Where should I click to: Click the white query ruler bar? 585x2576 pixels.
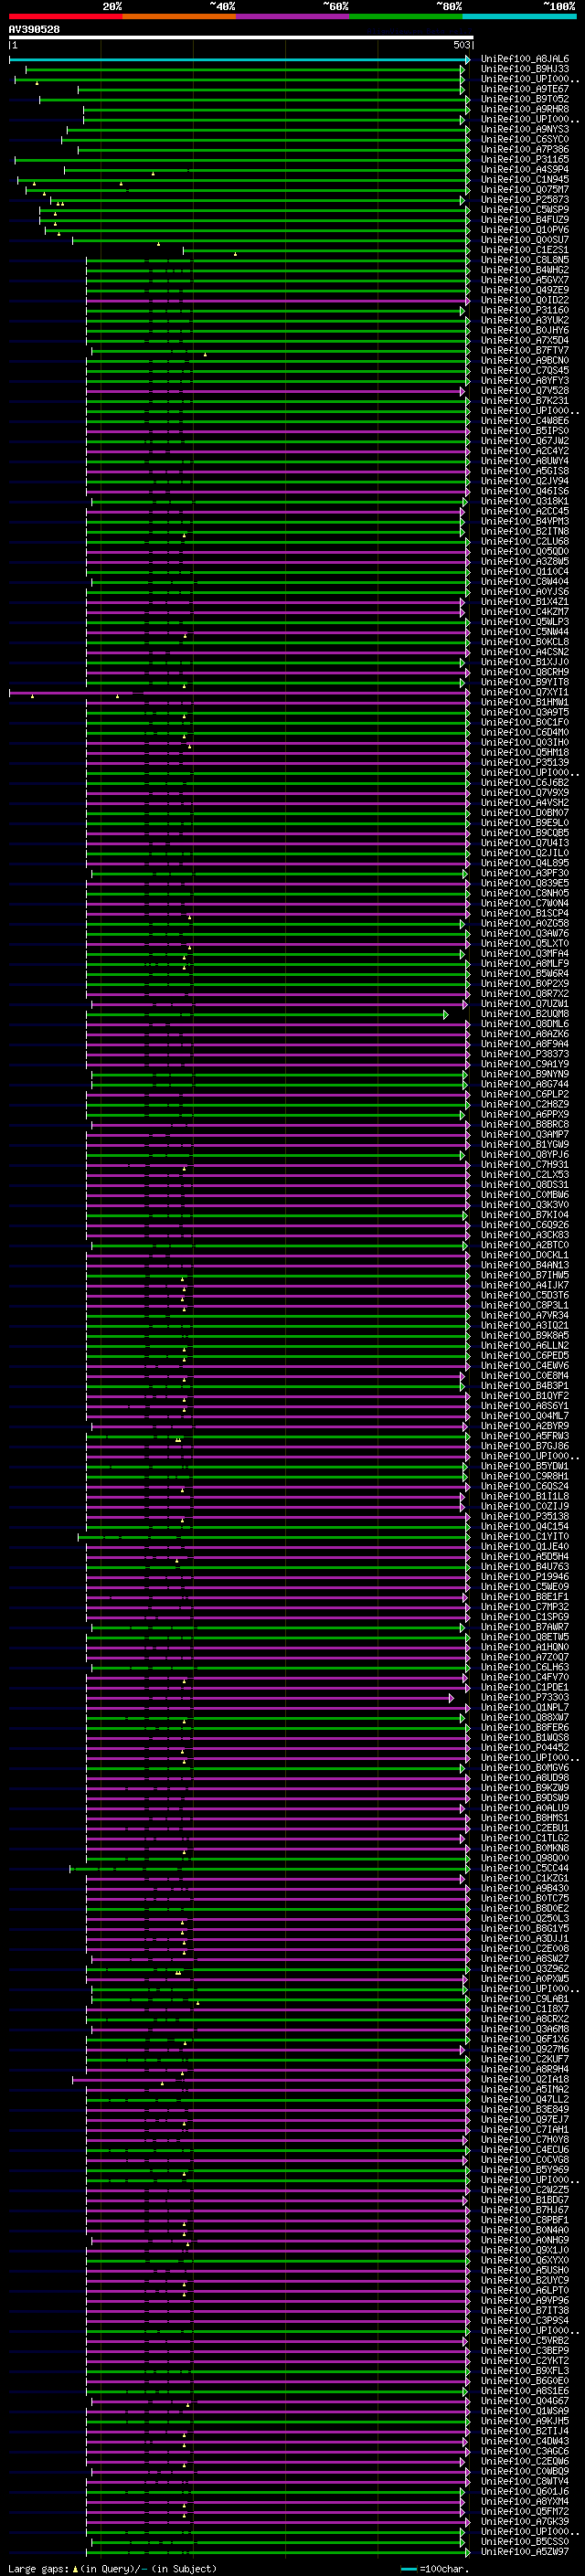(241, 38)
